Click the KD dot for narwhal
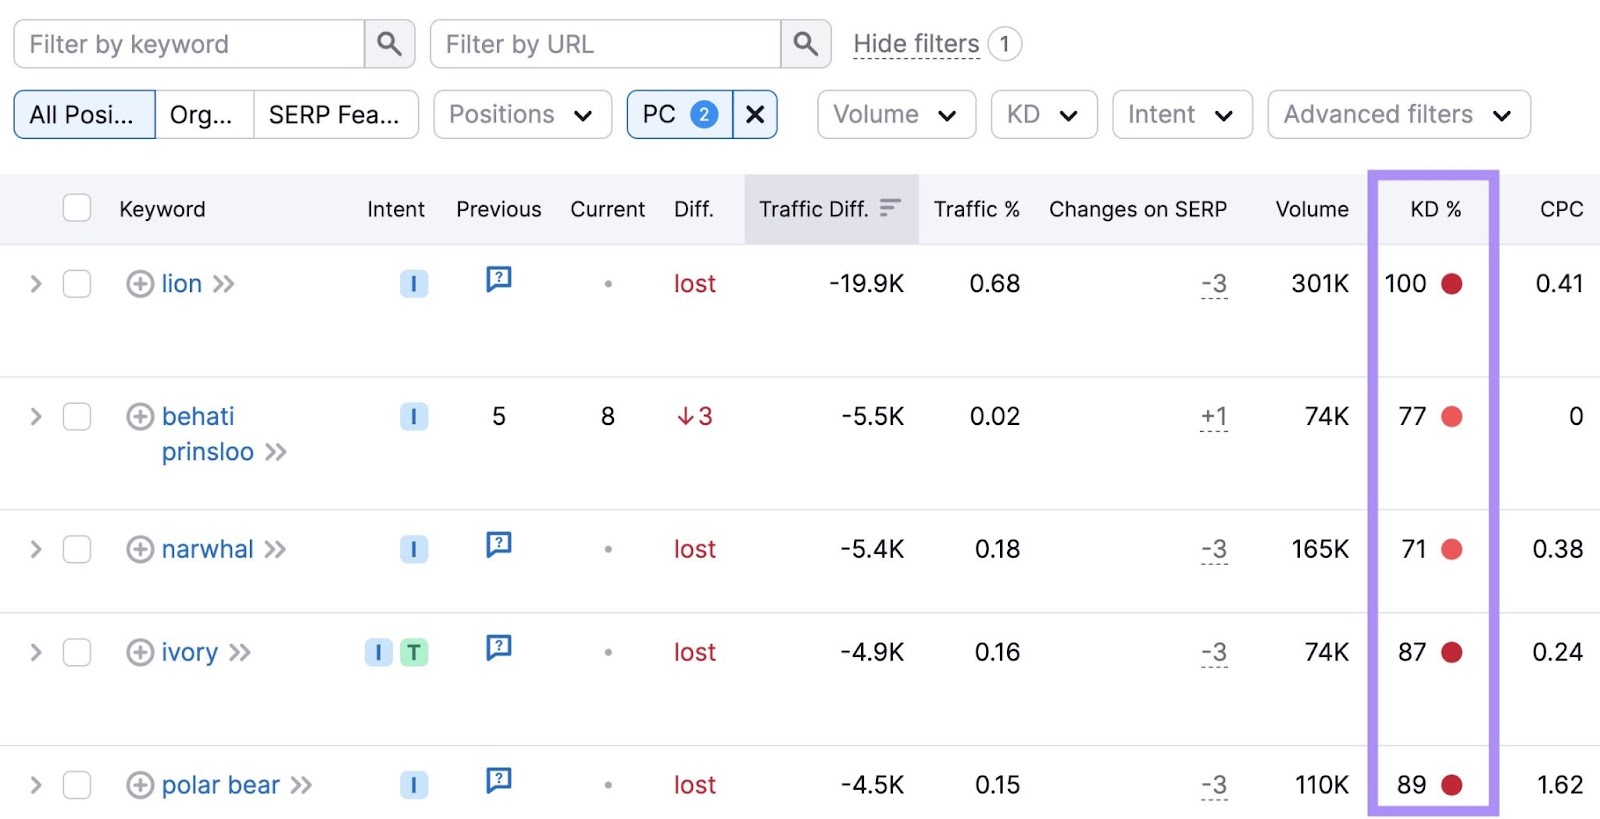This screenshot has height=819, width=1600. pos(1452,549)
